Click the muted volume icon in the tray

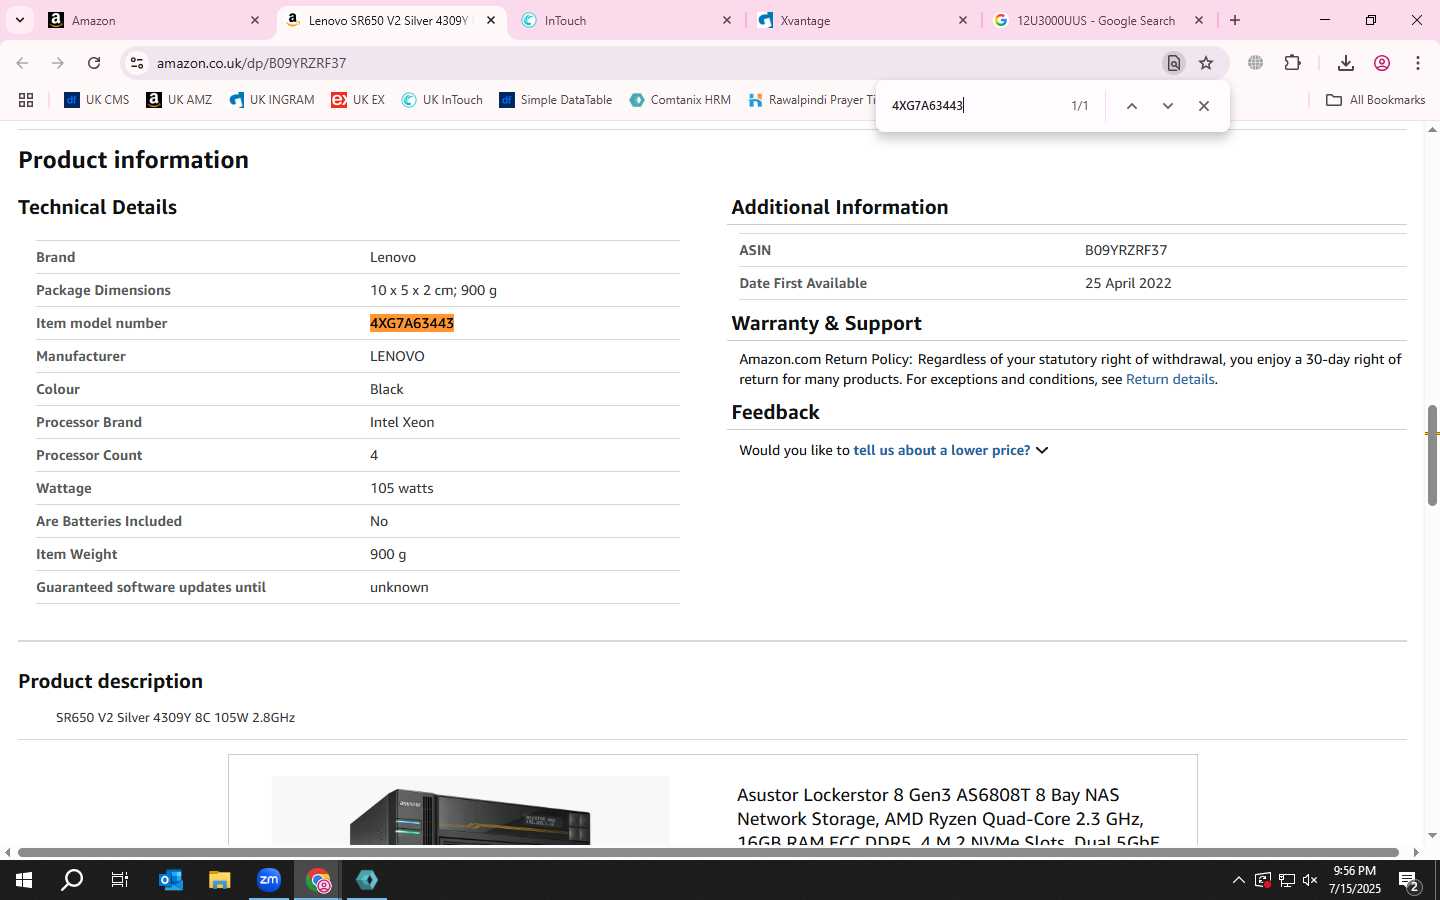(x=1310, y=881)
